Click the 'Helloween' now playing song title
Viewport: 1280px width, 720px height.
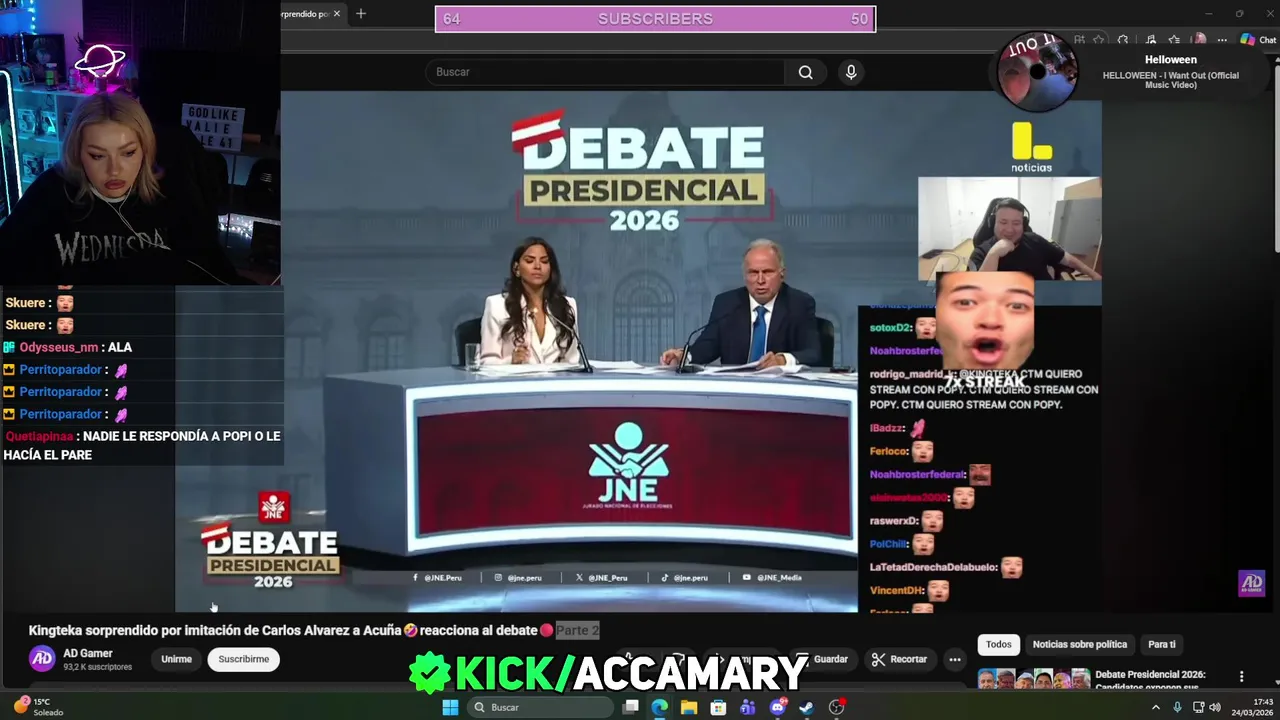pos(1171,60)
